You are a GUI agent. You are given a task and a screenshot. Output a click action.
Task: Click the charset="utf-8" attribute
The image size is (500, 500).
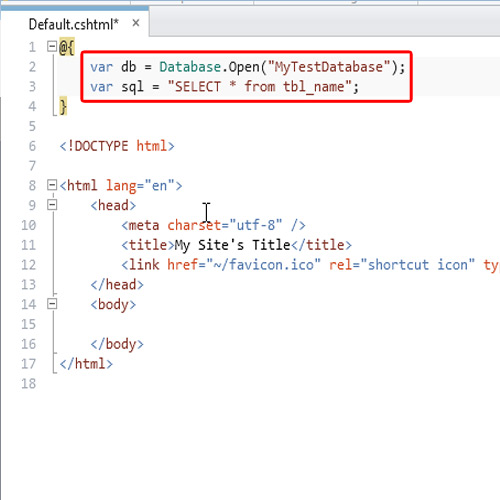225,225
